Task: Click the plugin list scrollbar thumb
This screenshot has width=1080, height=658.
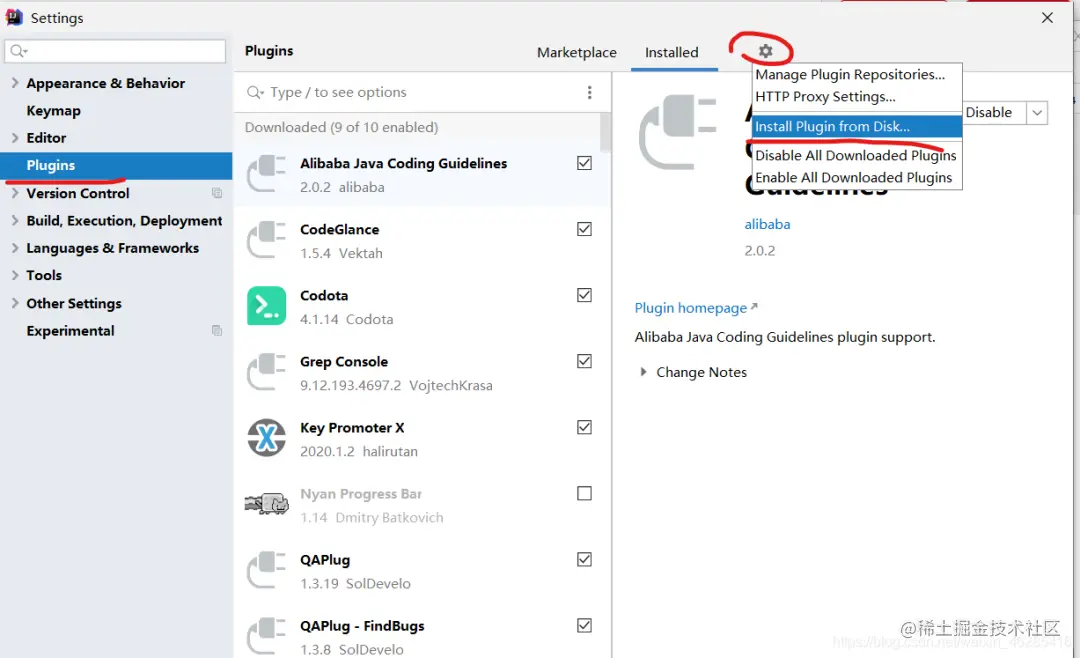Action: point(605,133)
